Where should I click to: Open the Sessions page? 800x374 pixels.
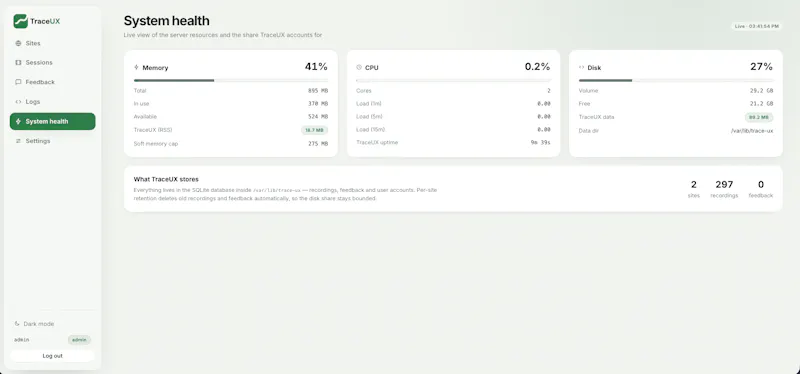[x=53, y=63]
